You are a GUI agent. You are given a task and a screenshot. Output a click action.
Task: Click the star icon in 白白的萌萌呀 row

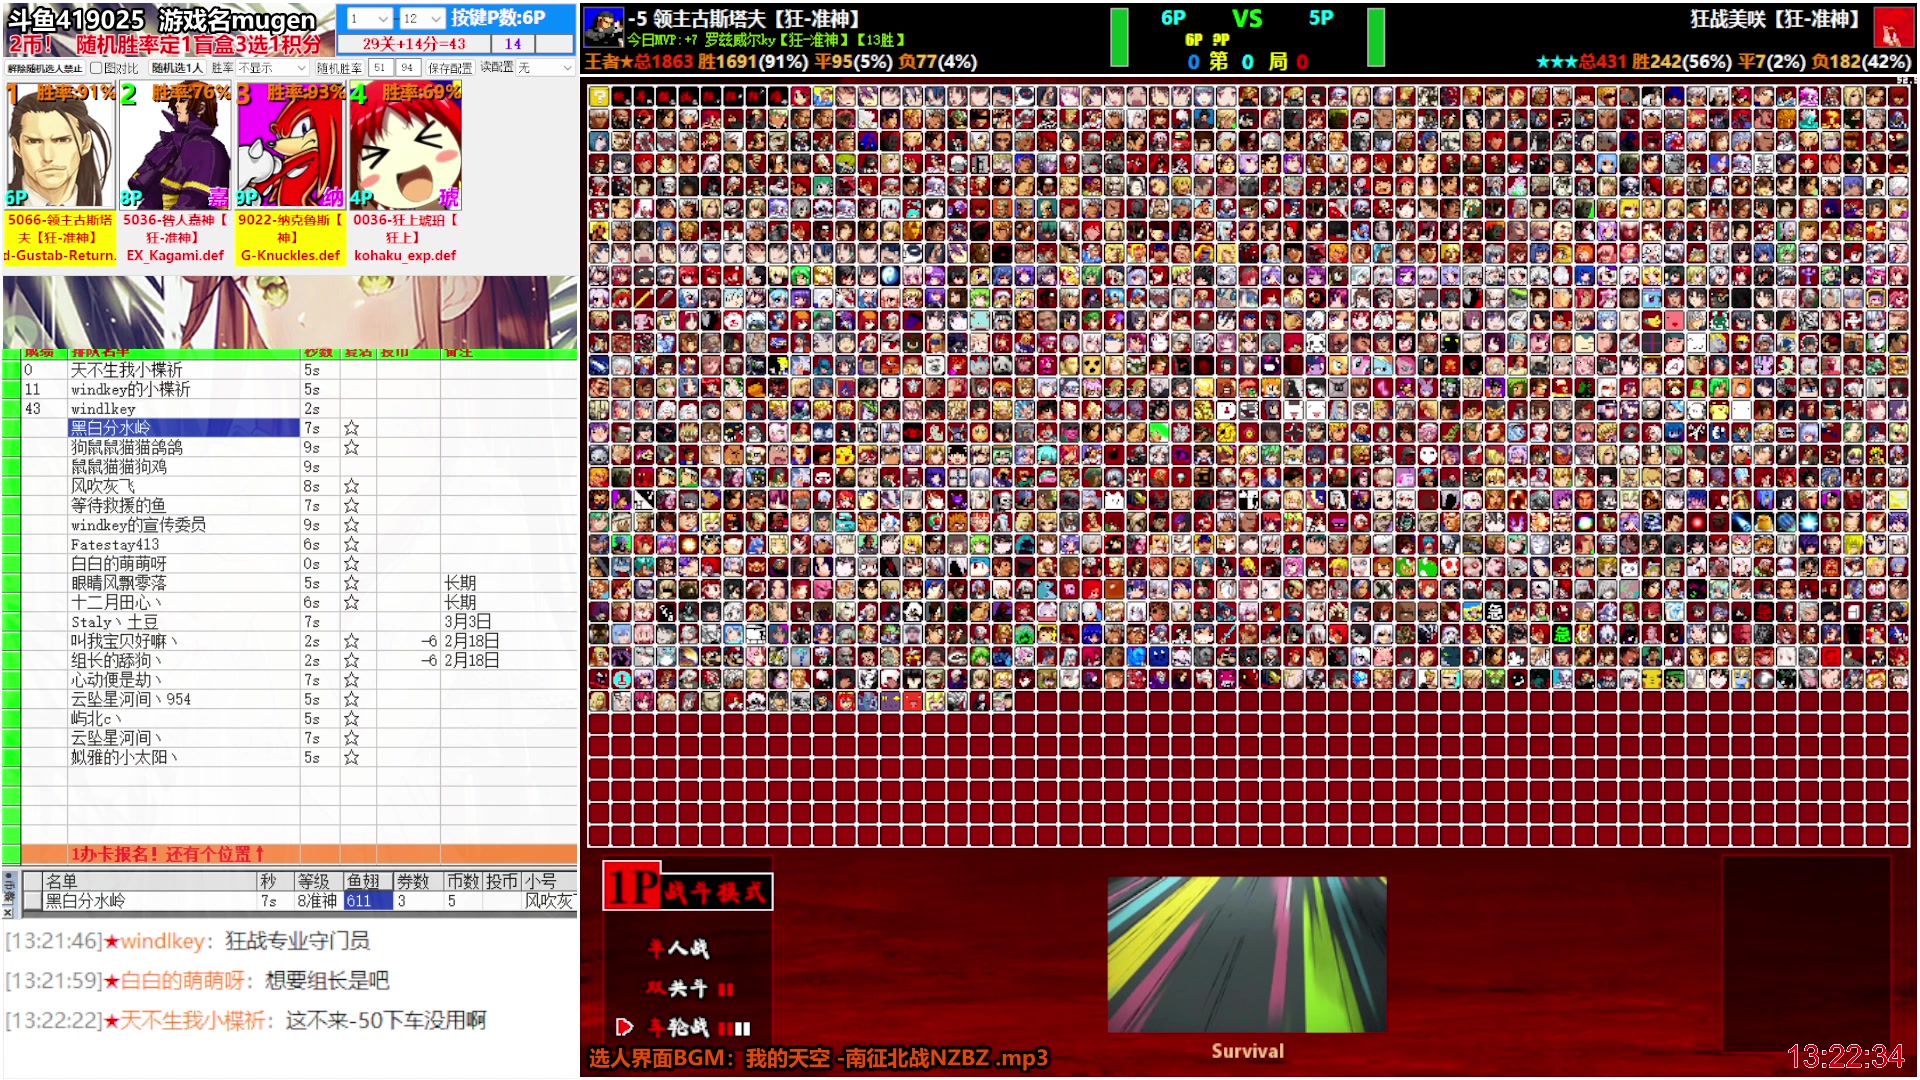pyautogui.click(x=351, y=563)
